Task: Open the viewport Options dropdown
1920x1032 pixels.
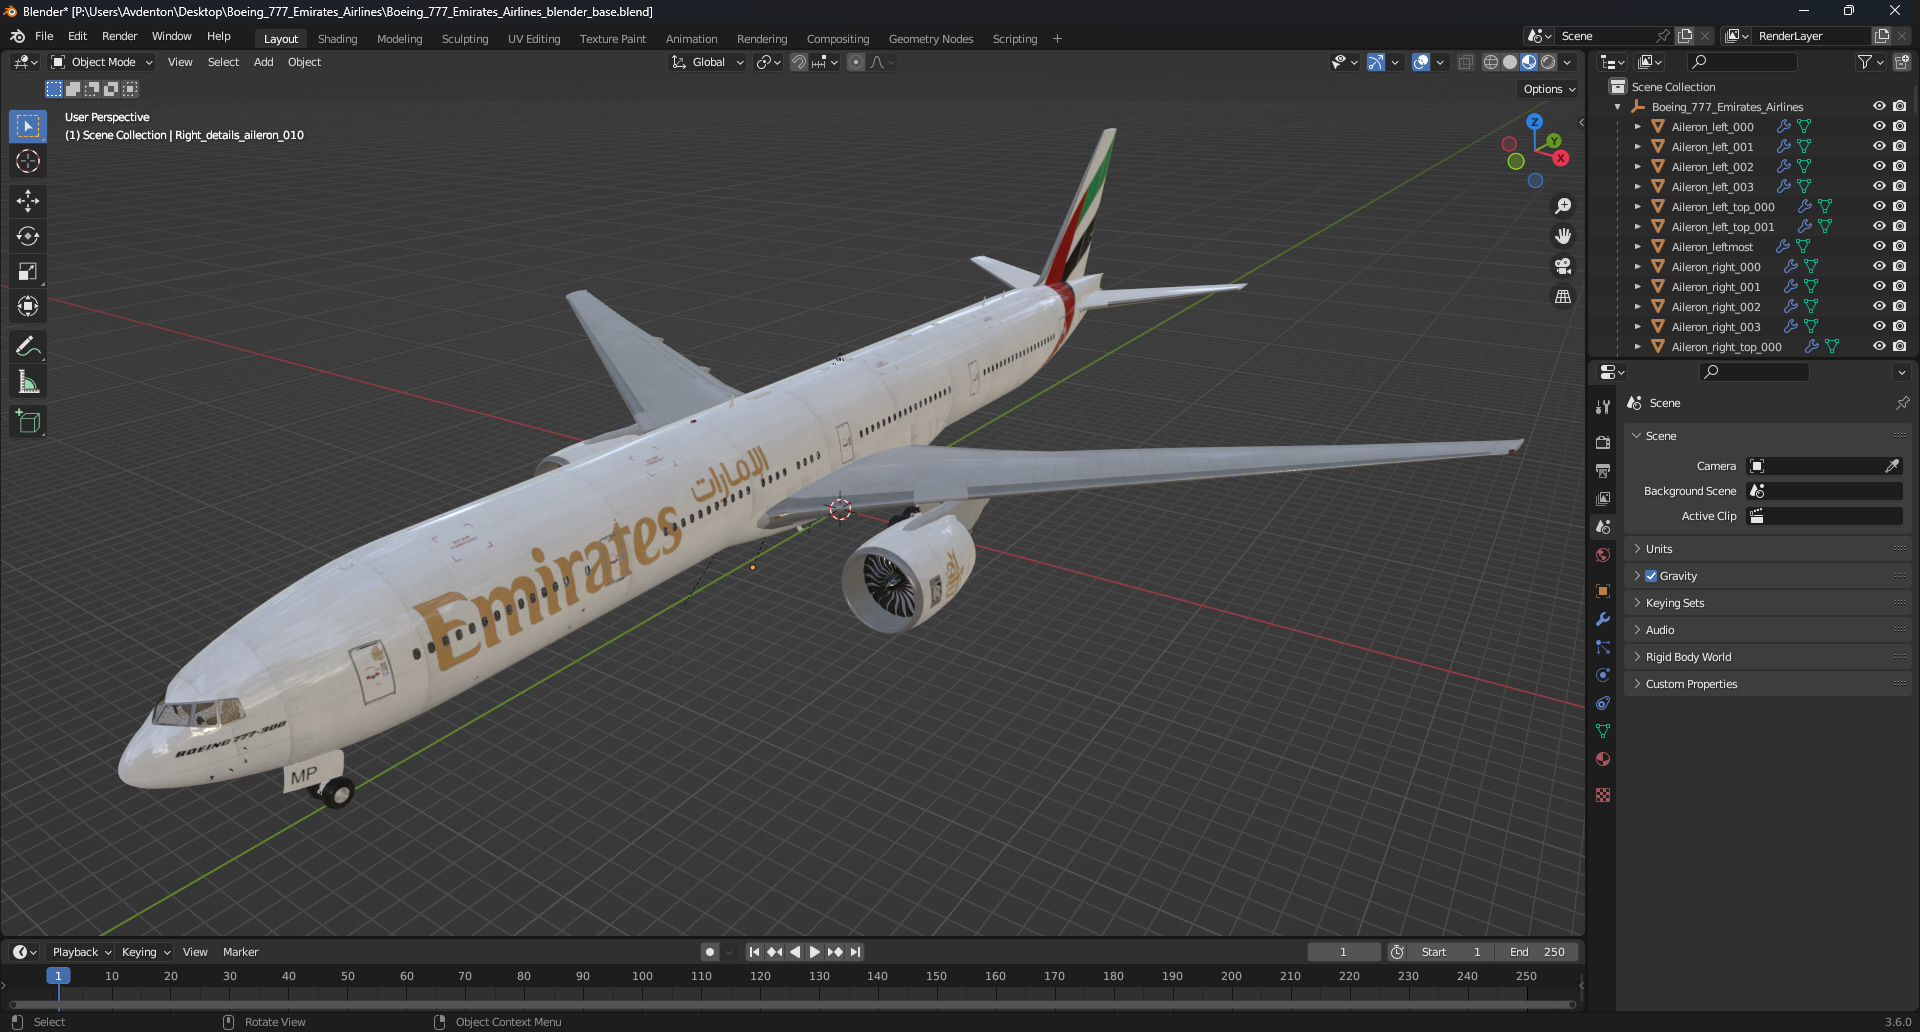Action: (x=1549, y=89)
